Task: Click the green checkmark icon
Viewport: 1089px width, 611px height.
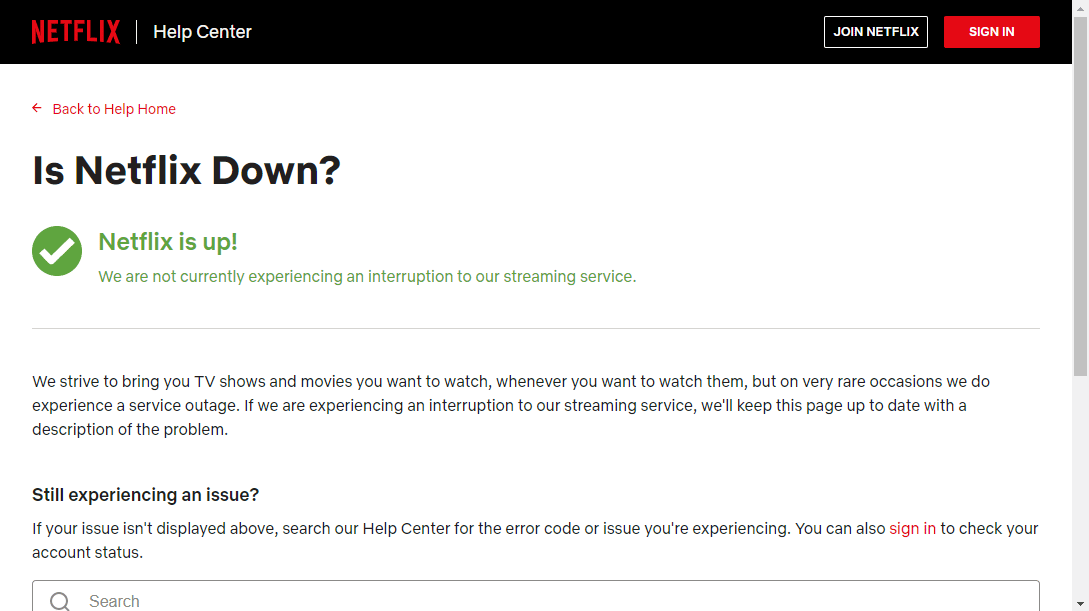Action: [x=57, y=251]
